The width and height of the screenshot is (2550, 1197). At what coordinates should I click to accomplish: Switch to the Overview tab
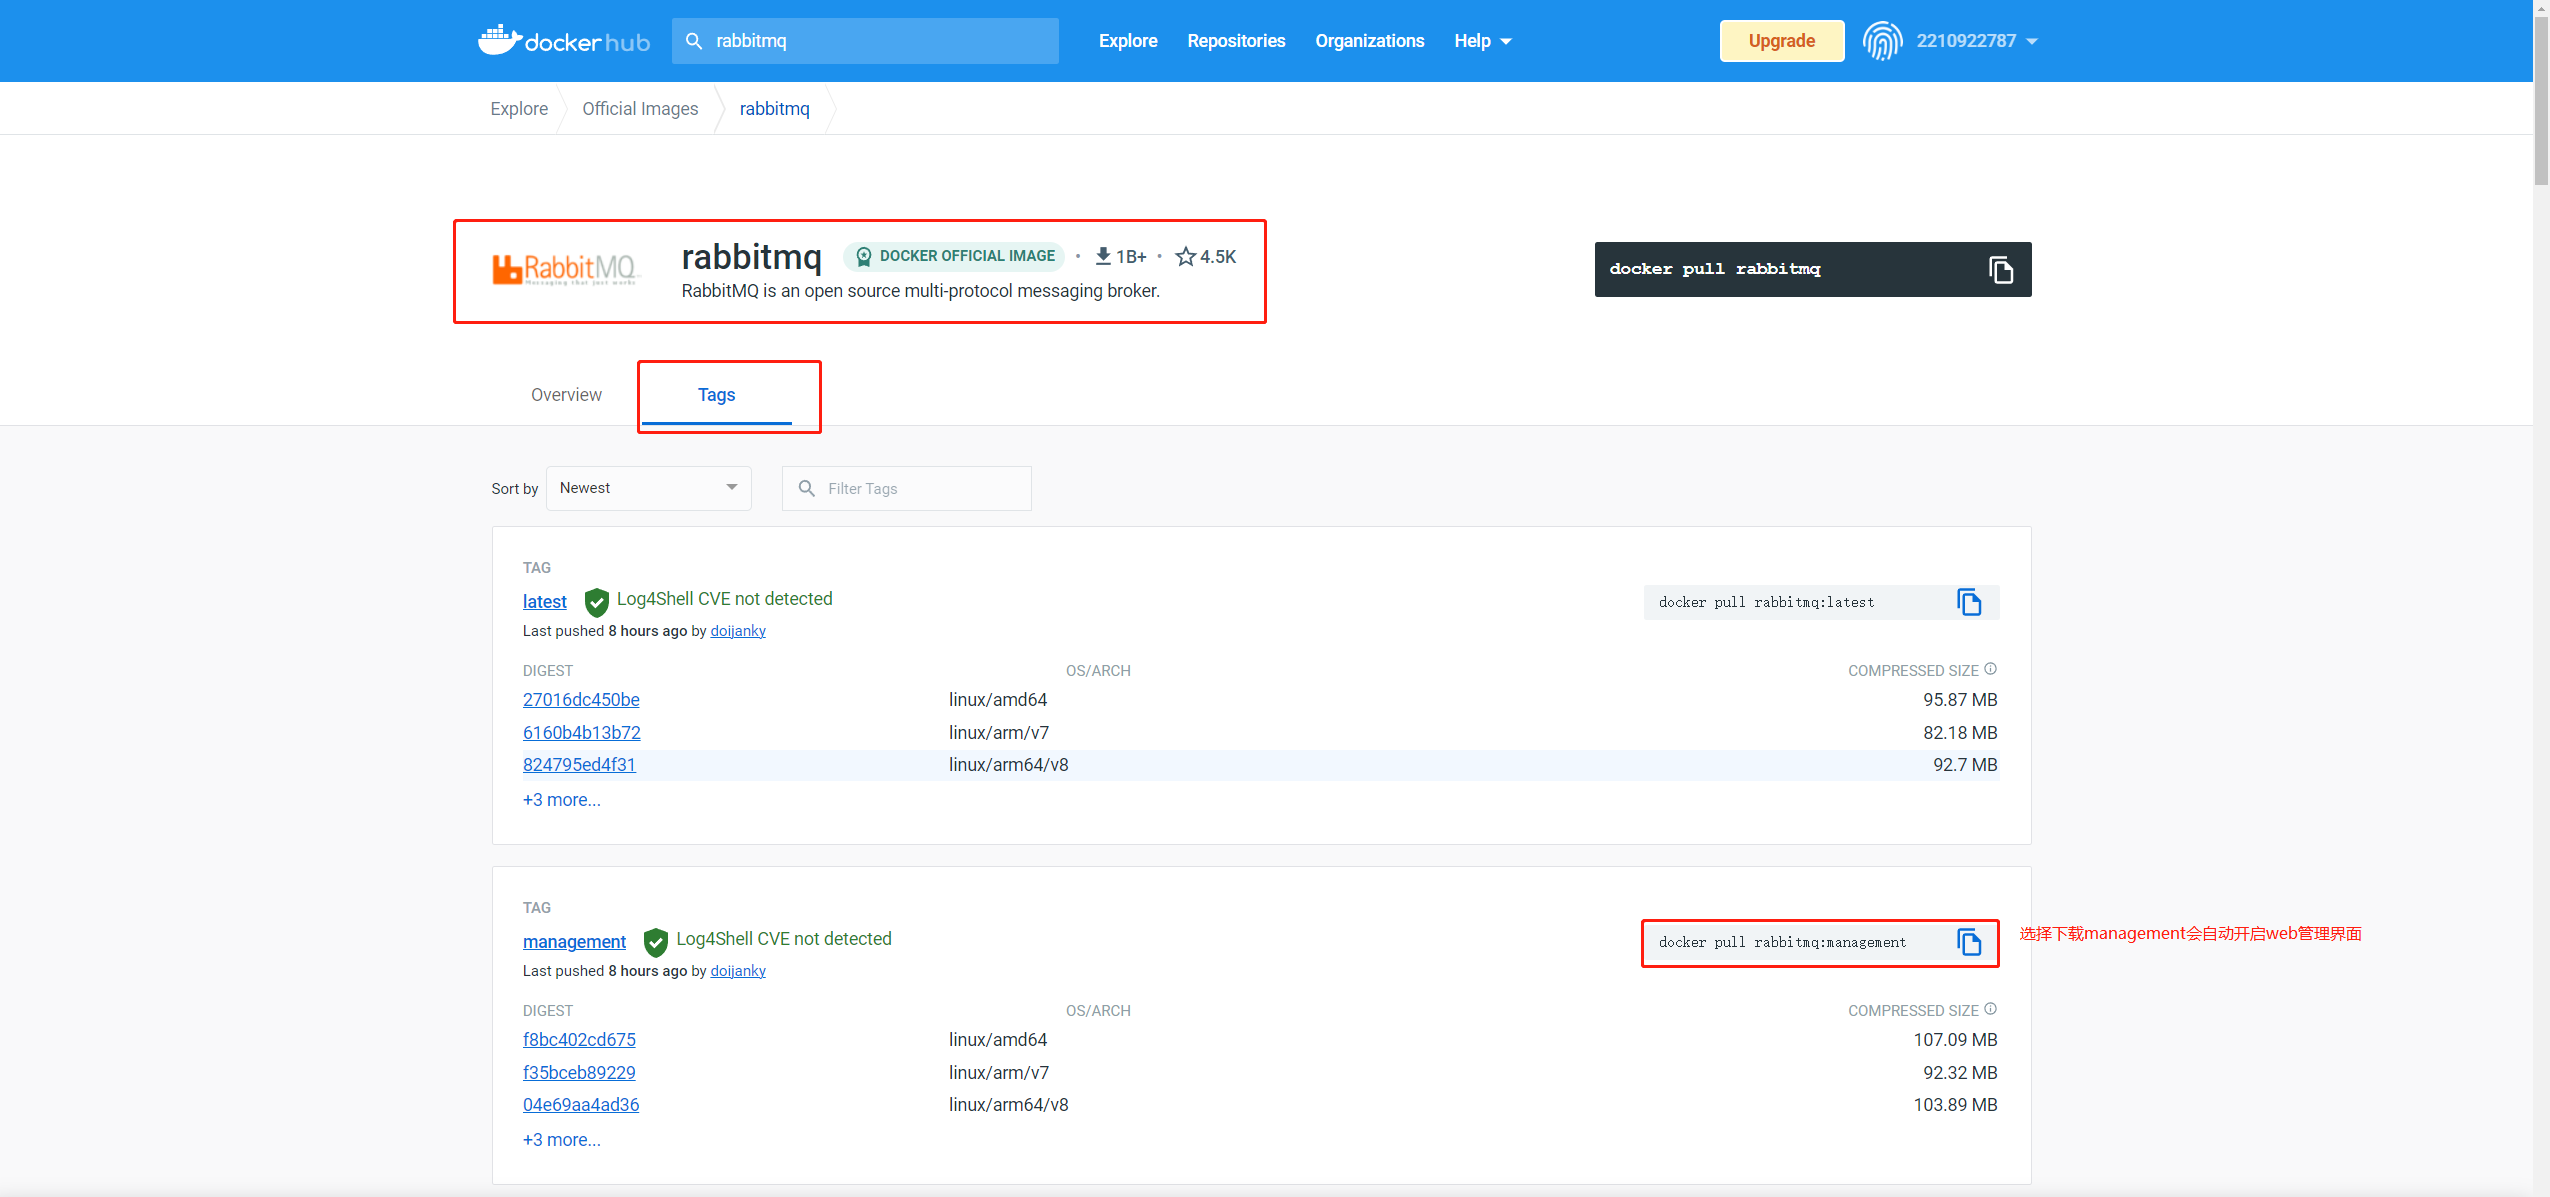click(566, 395)
